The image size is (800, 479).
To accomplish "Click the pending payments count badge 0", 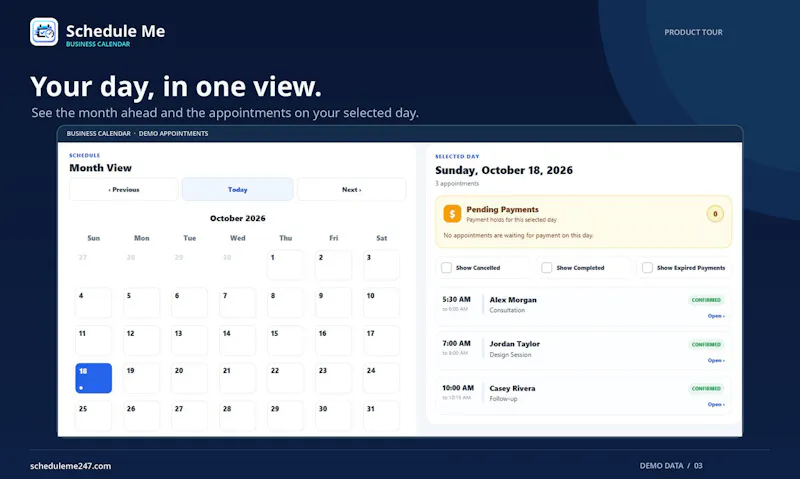I will 715,214.
